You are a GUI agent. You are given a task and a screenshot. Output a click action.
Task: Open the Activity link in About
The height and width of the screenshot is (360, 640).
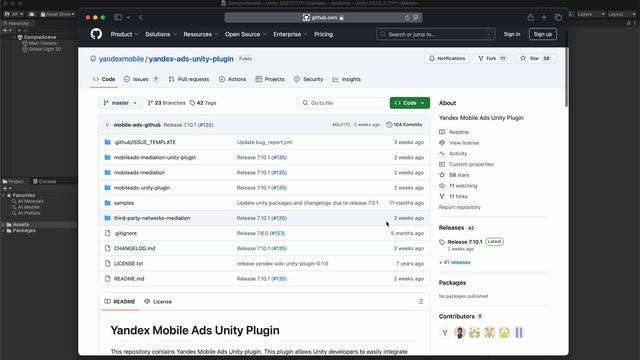(453, 153)
